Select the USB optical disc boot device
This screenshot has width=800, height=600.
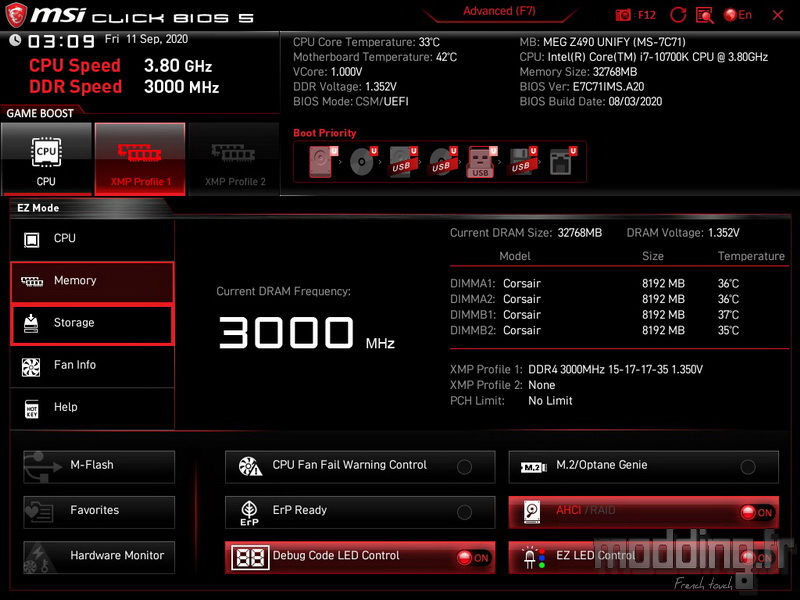pos(442,162)
